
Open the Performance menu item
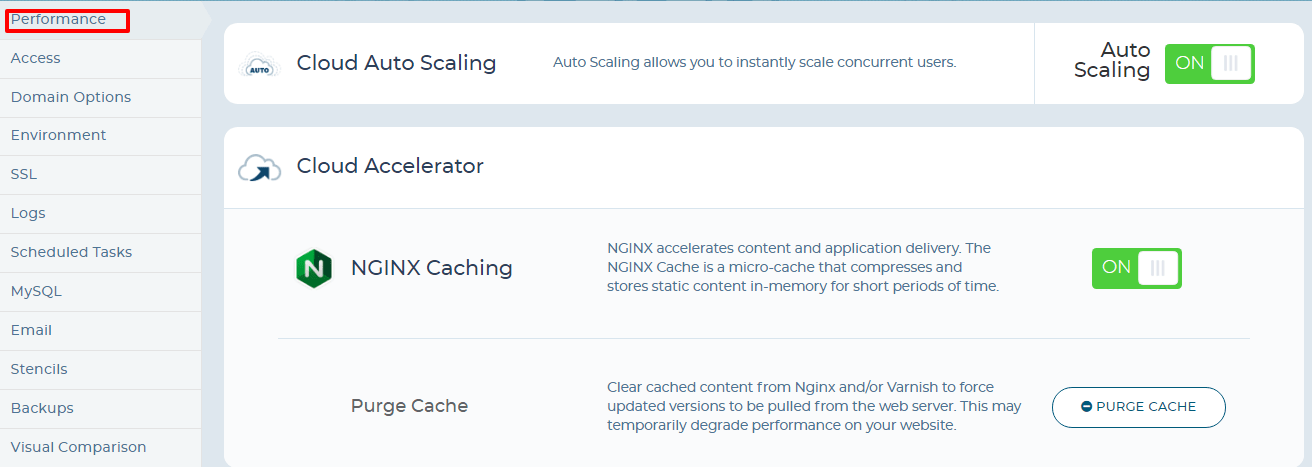click(x=58, y=19)
